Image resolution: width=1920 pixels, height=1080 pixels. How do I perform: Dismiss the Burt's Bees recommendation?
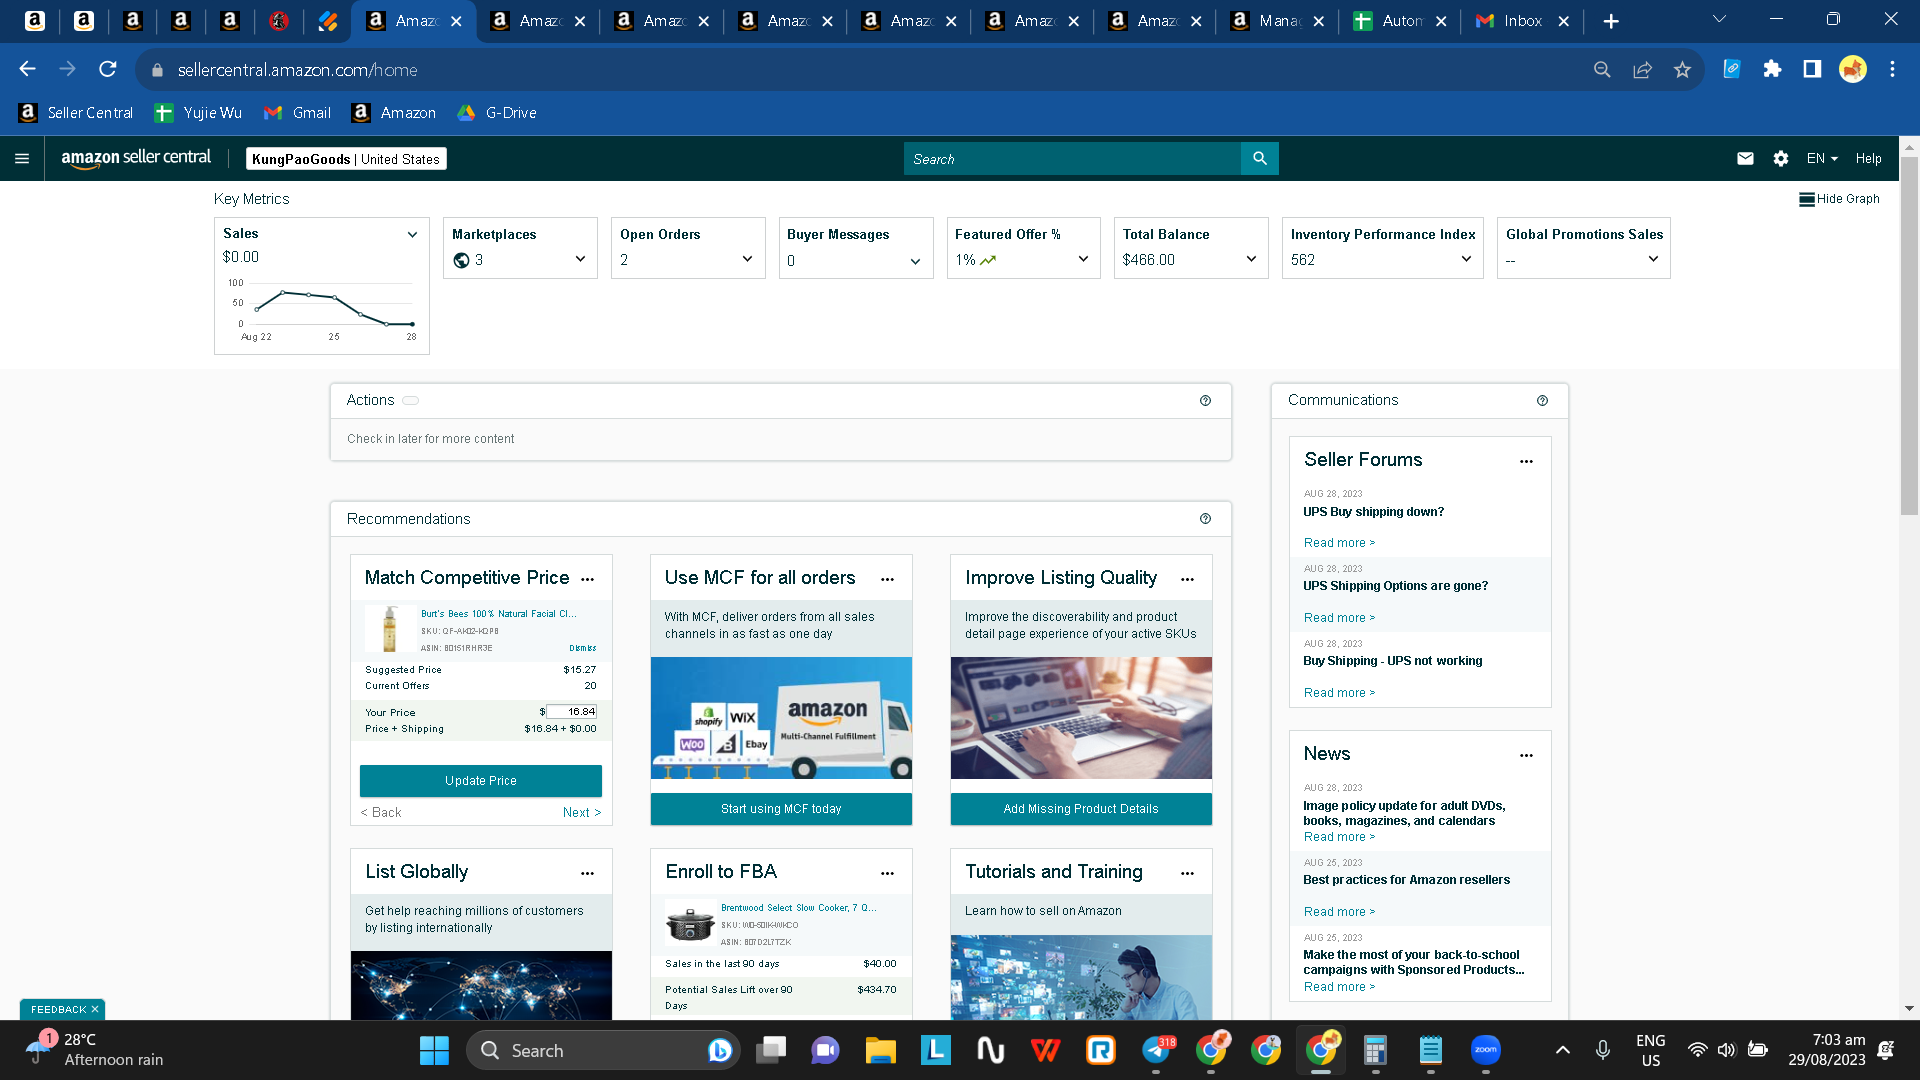click(x=583, y=648)
